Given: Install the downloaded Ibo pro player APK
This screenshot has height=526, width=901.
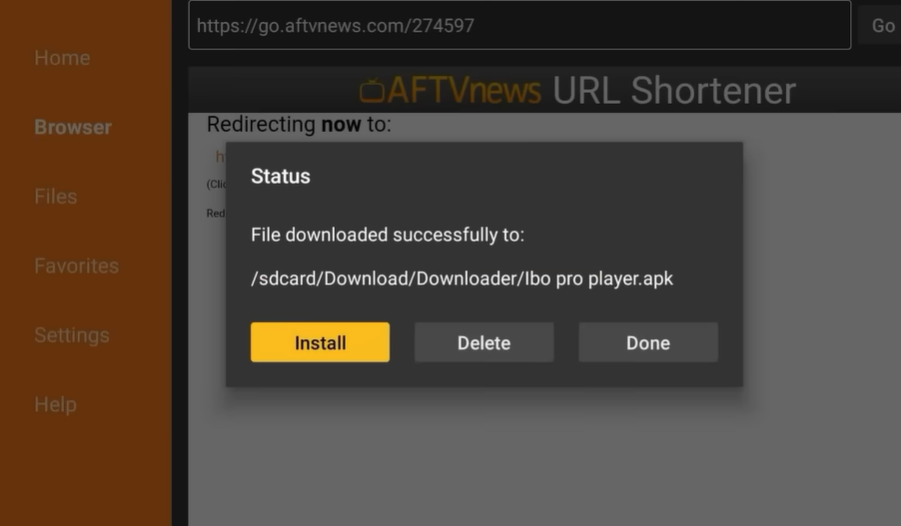Looking at the screenshot, I should click(320, 342).
